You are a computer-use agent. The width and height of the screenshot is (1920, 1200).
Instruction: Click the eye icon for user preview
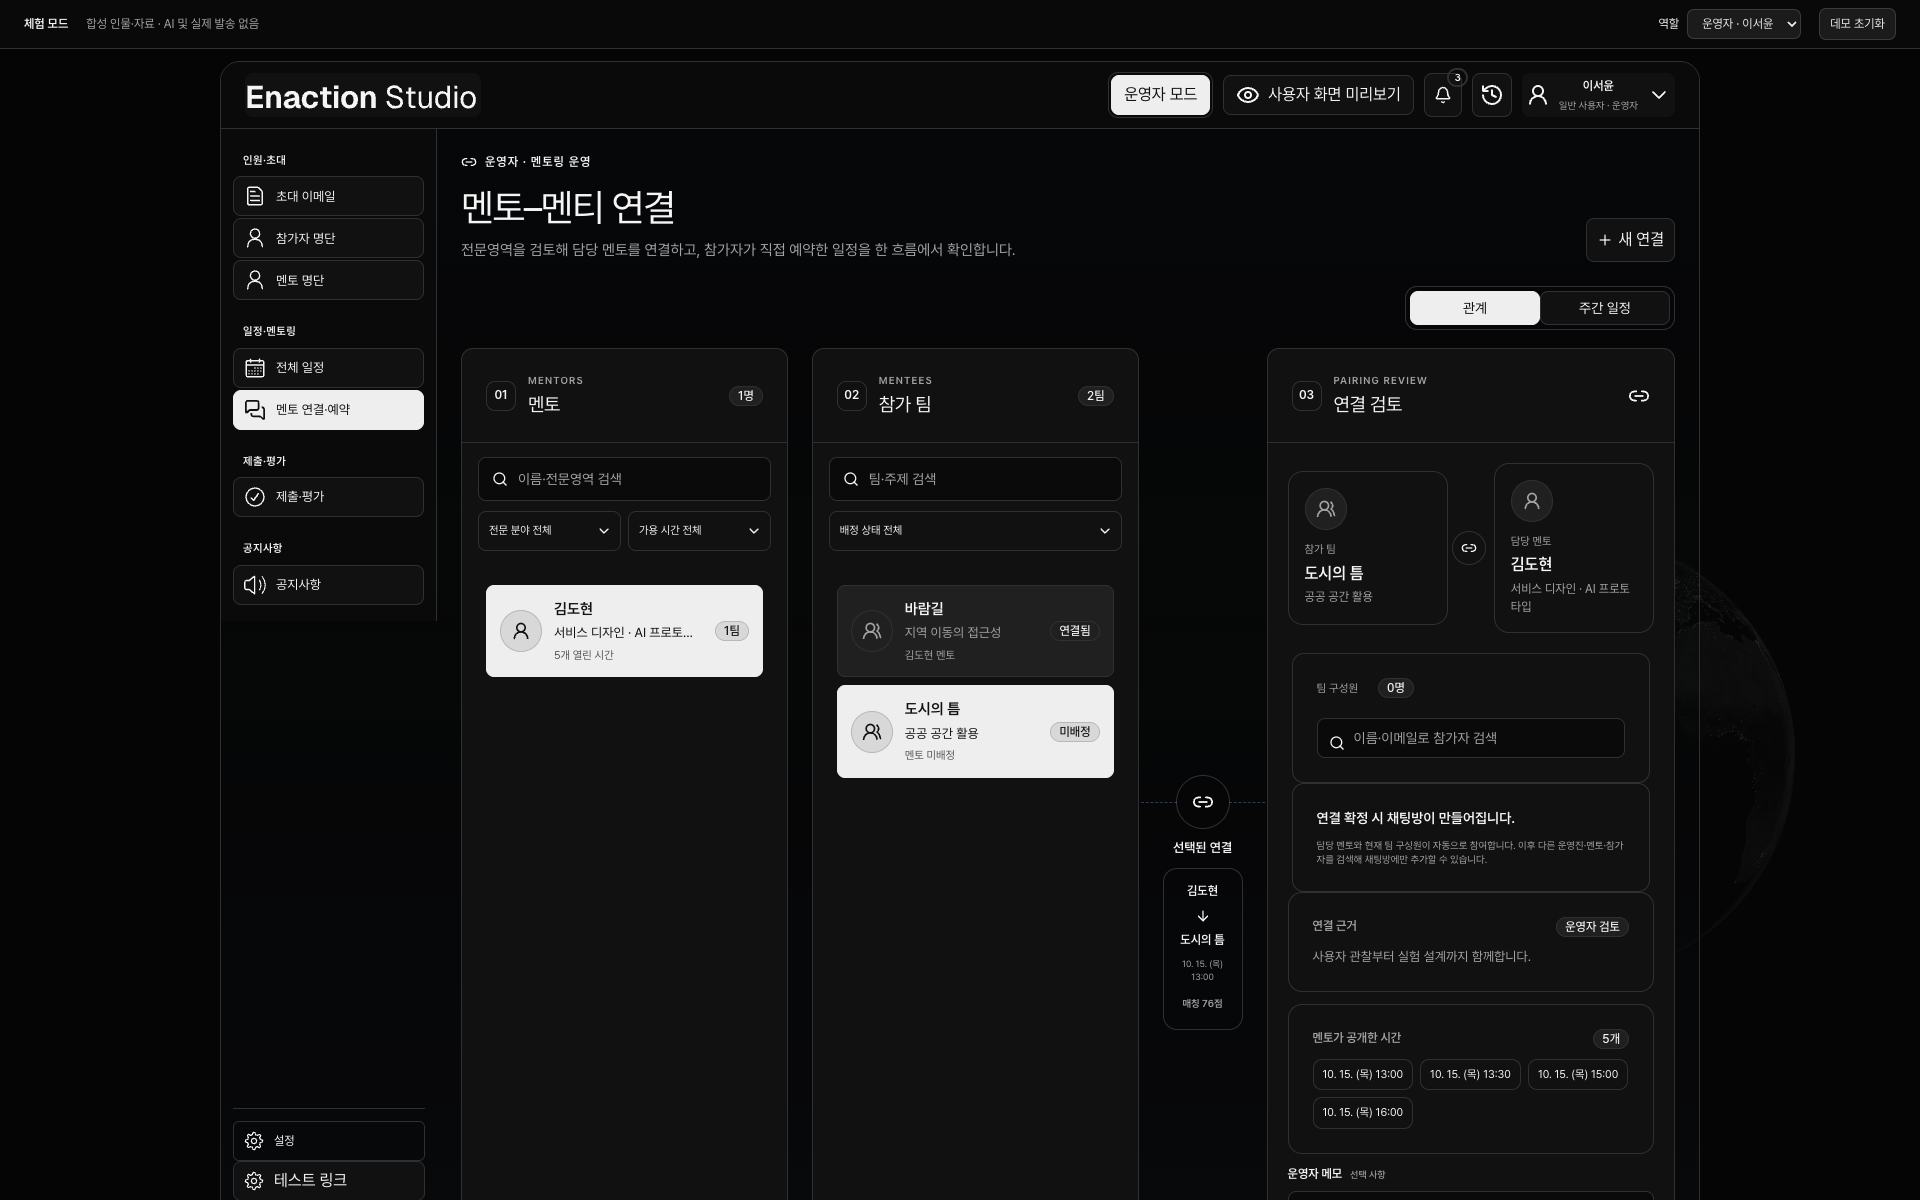coord(1247,95)
